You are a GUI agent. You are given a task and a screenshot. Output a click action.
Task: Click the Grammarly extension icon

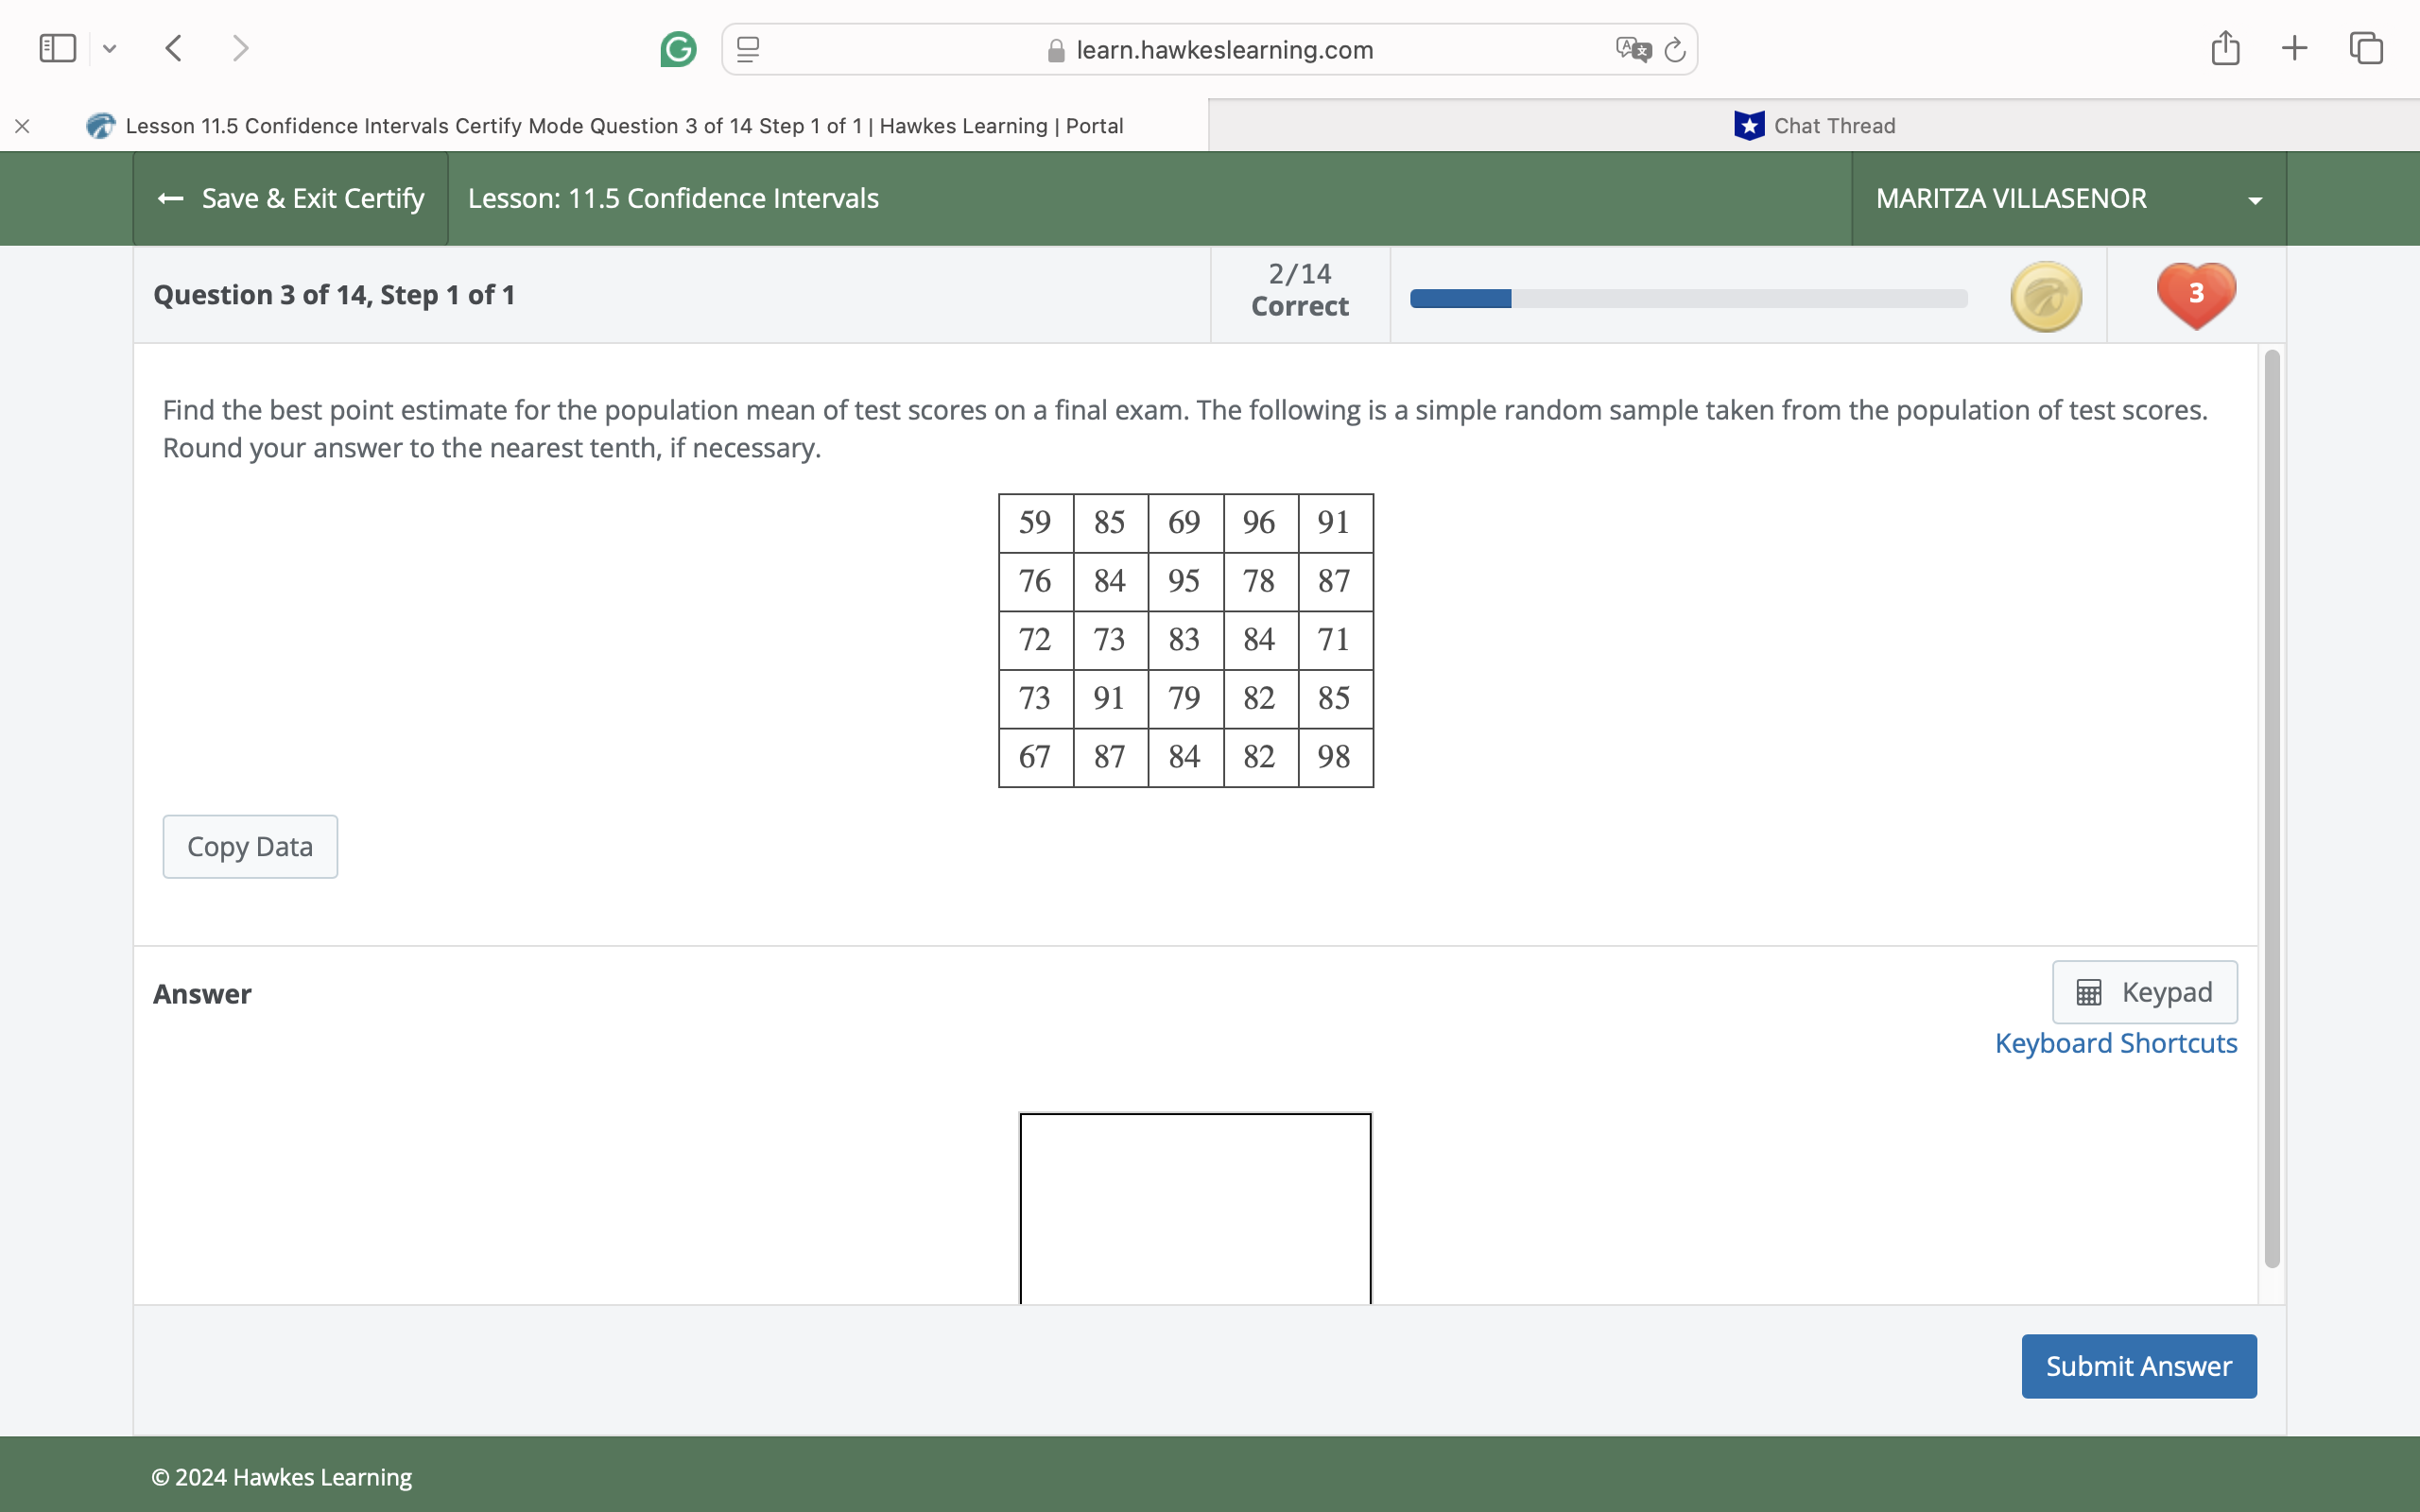[678, 49]
